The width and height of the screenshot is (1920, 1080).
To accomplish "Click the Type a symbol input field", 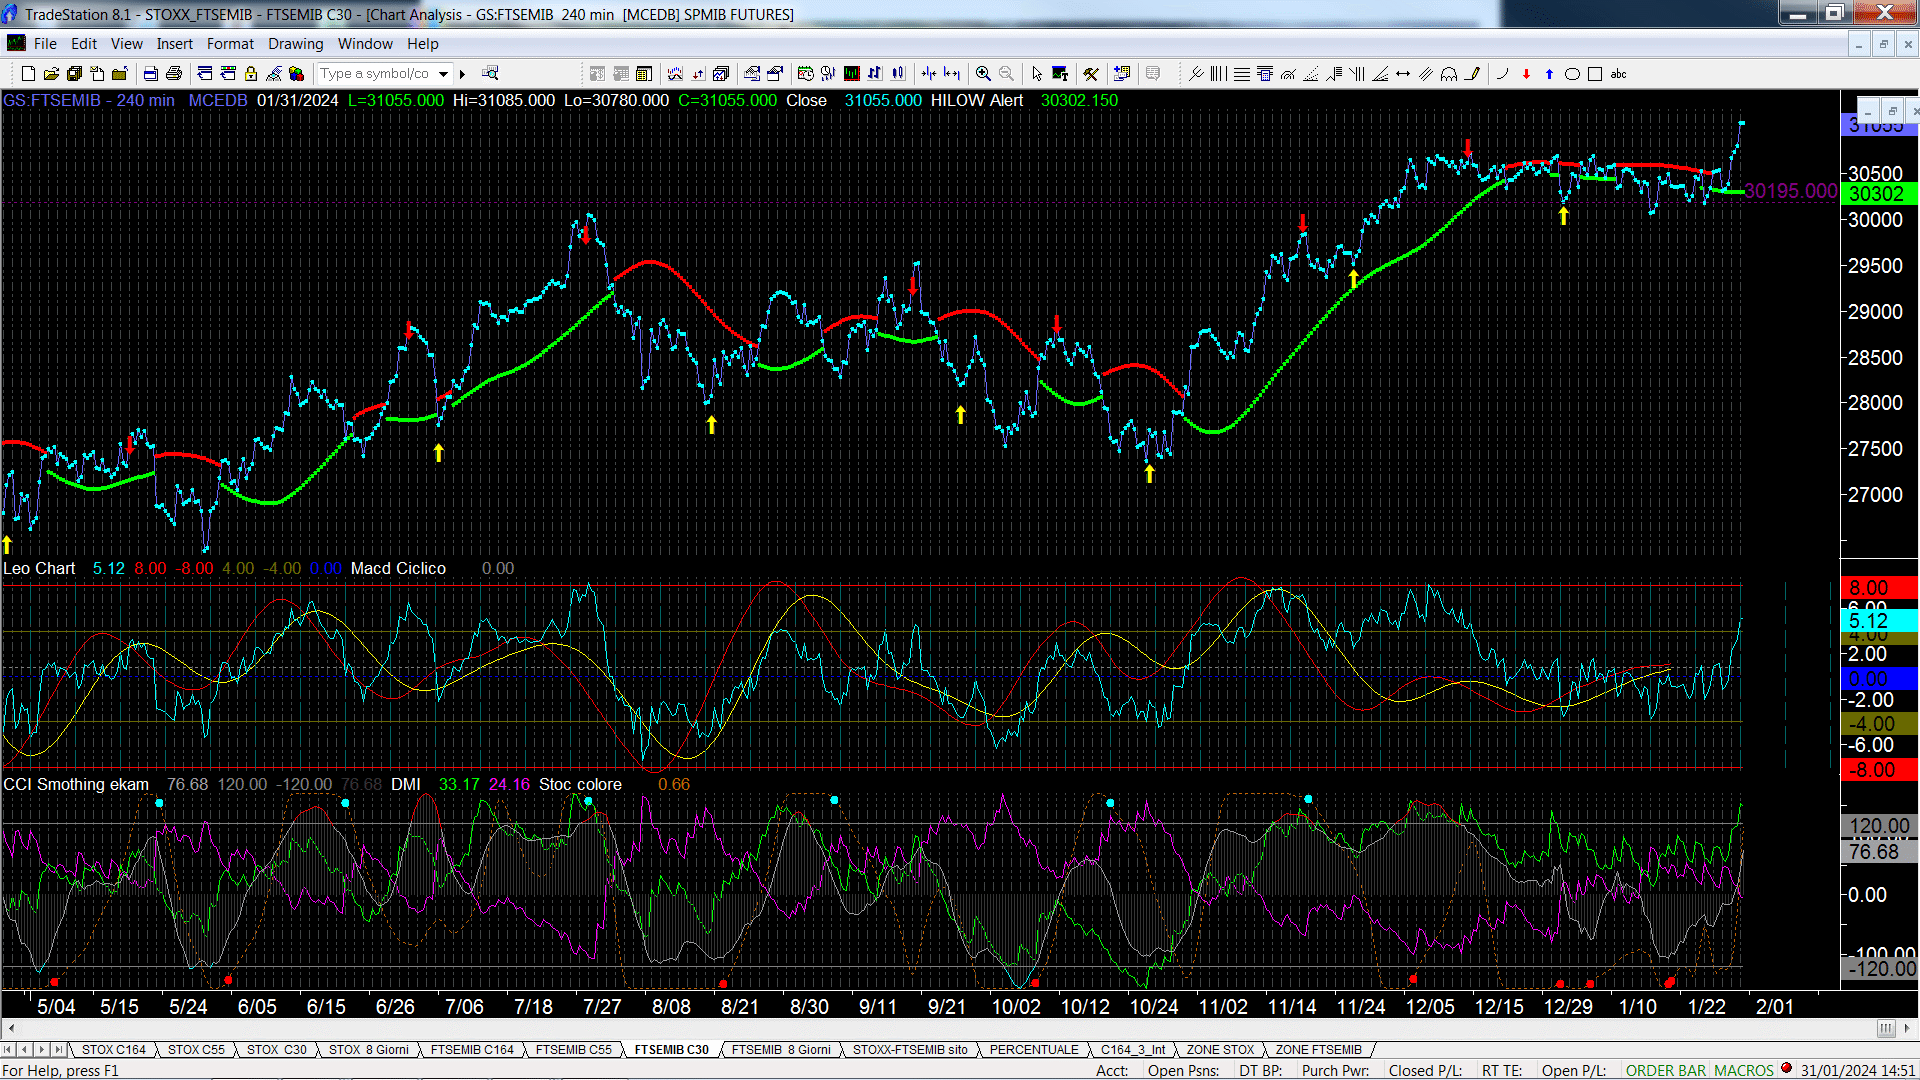I will (x=375, y=74).
